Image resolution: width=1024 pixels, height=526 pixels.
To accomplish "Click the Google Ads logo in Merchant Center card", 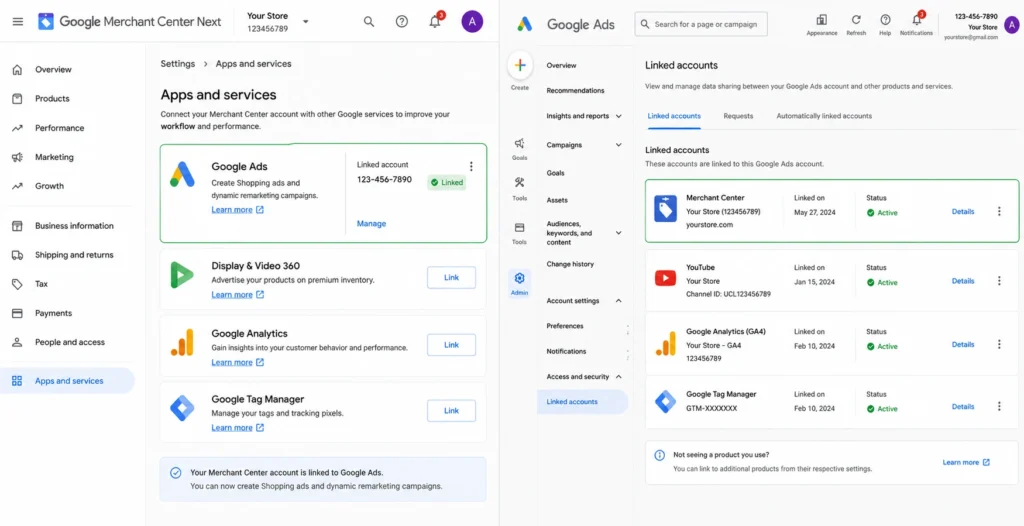I will pos(182,175).
